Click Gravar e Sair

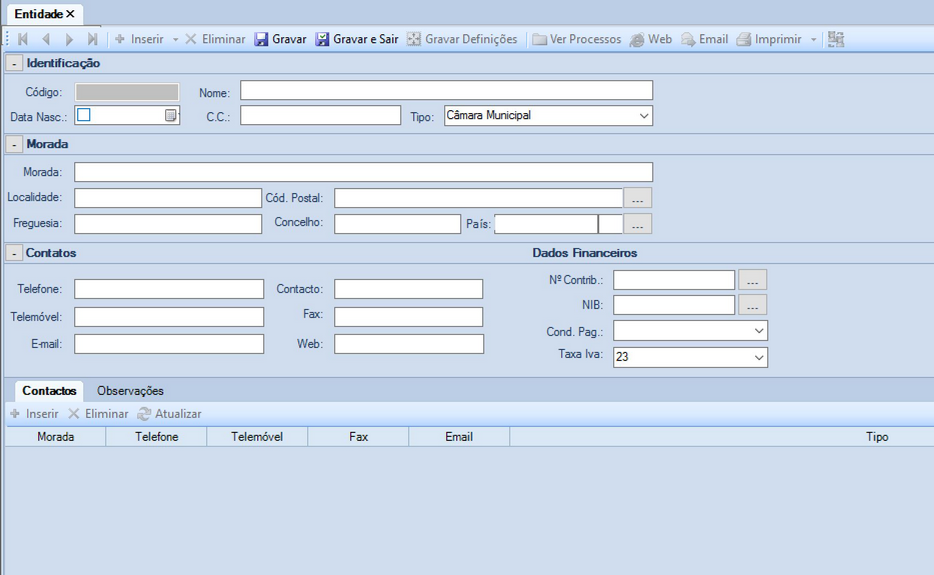[x=357, y=39]
